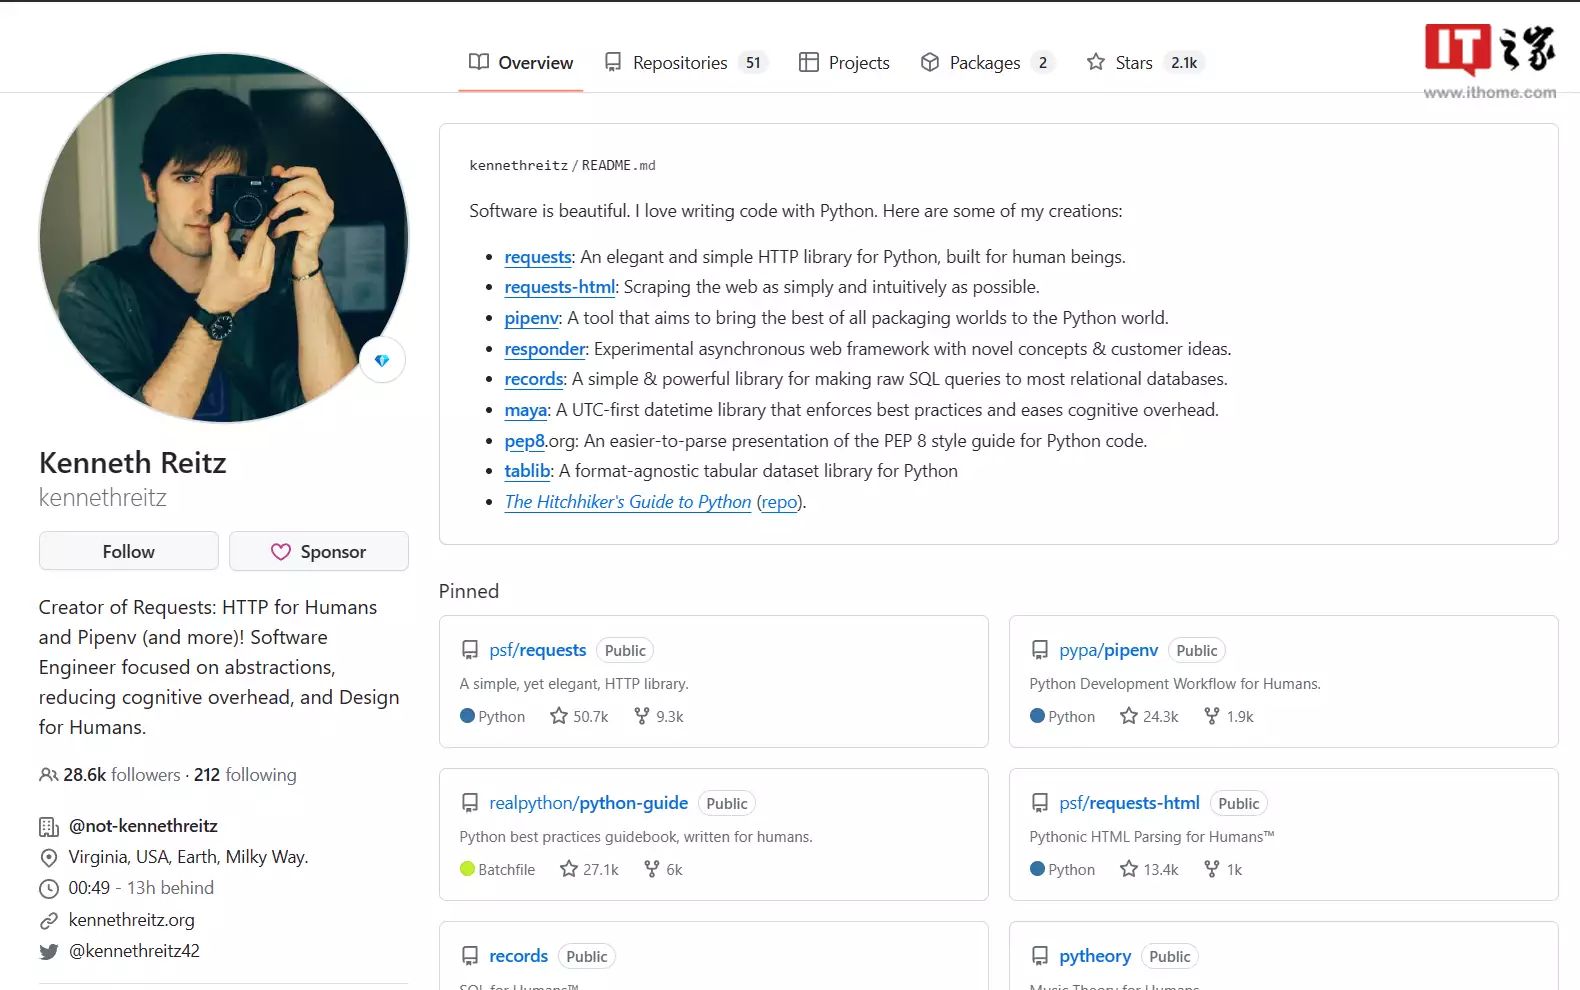Click repo icon beside psf/requests
The height and width of the screenshot is (990, 1580).
coord(470,650)
